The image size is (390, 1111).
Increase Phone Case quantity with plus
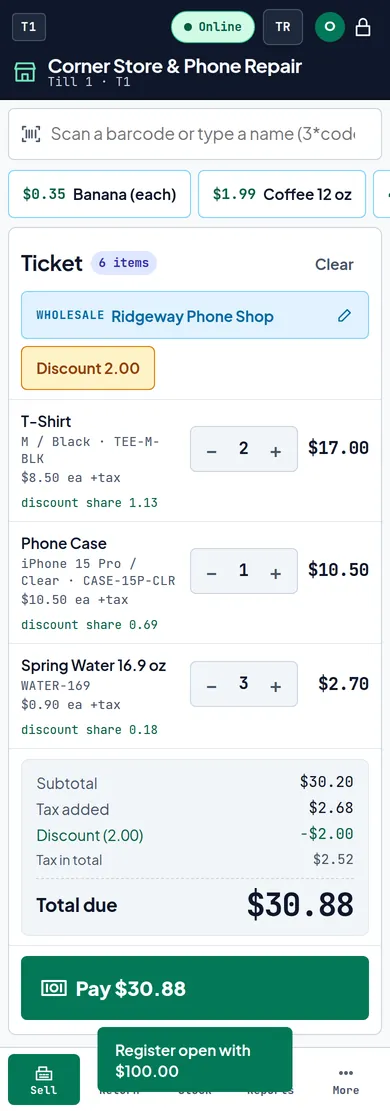pos(276,573)
